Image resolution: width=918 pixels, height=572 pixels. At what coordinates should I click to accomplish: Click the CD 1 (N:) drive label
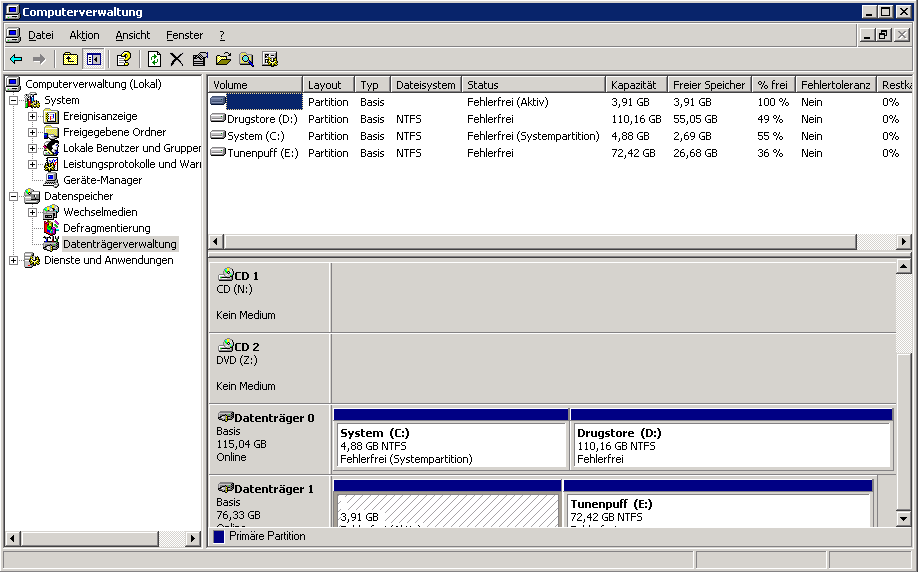[x=269, y=296]
